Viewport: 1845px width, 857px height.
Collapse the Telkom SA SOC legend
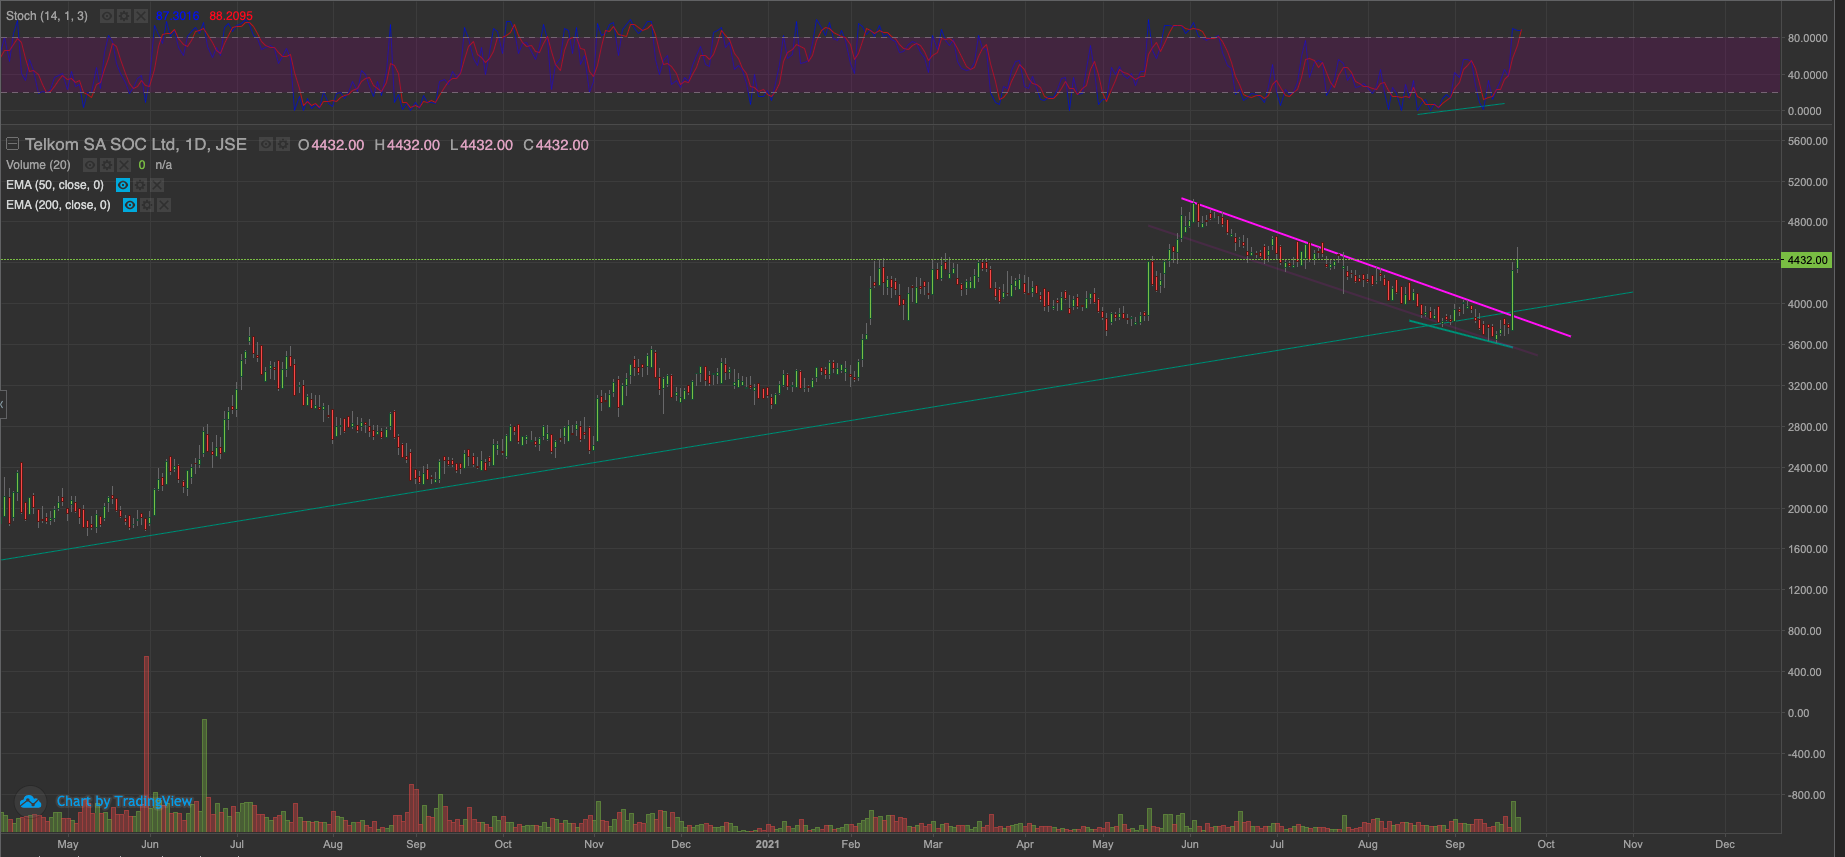[13, 144]
